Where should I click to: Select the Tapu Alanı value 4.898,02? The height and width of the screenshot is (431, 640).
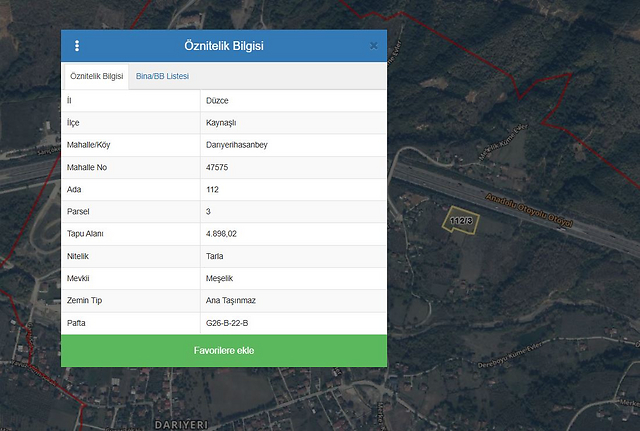click(x=221, y=234)
